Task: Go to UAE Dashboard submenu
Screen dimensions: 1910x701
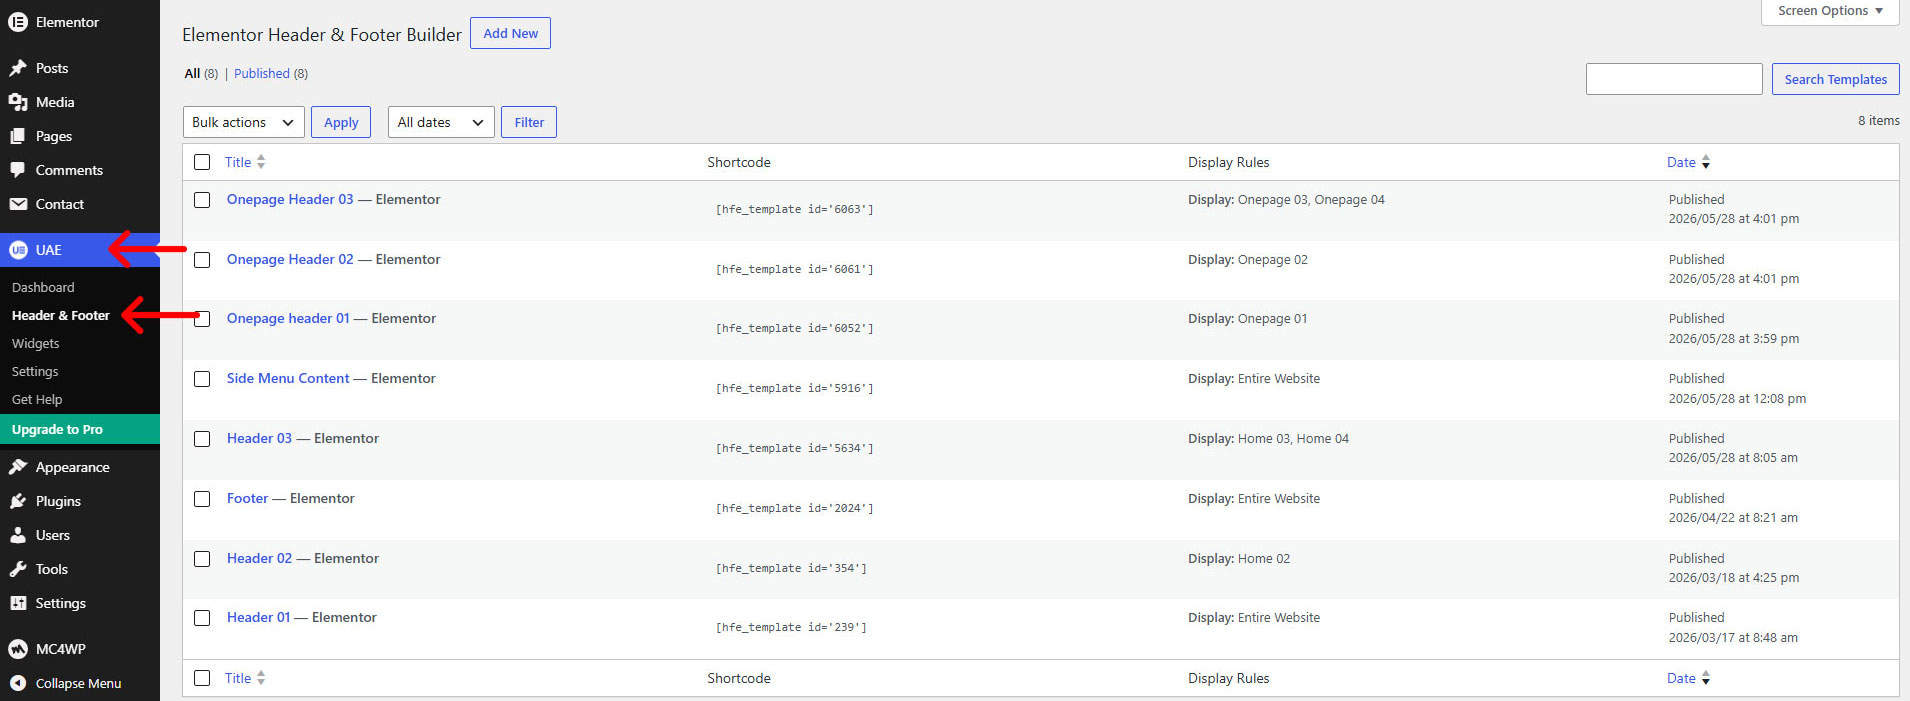Action: (43, 287)
